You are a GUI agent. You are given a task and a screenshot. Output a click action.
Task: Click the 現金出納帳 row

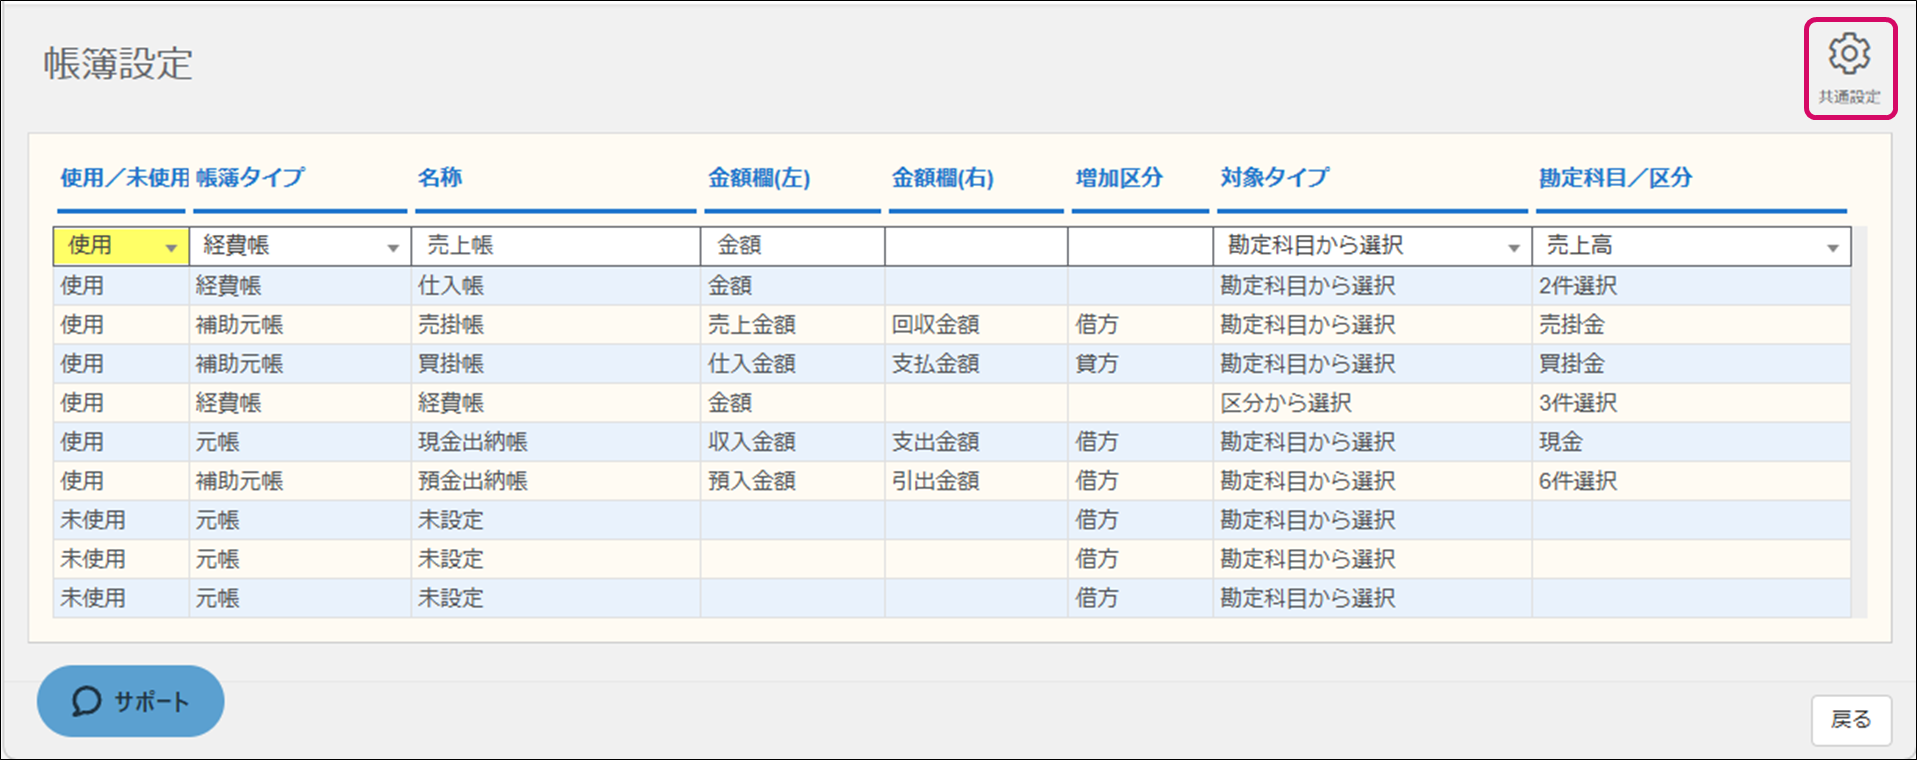pyautogui.click(x=472, y=442)
